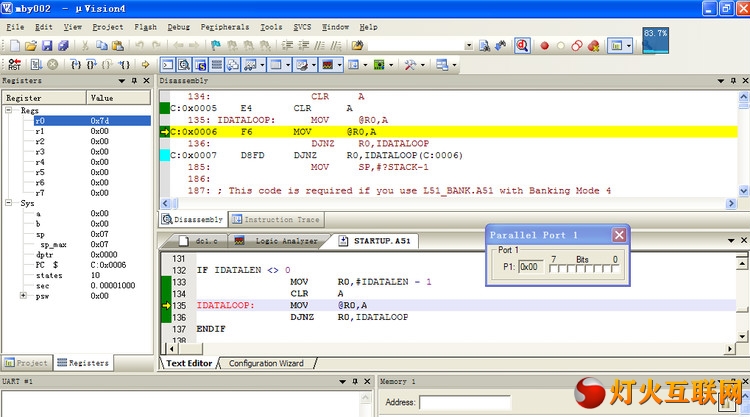750x417 pixels.
Task: Open the Project menu
Action: [x=108, y=27]
